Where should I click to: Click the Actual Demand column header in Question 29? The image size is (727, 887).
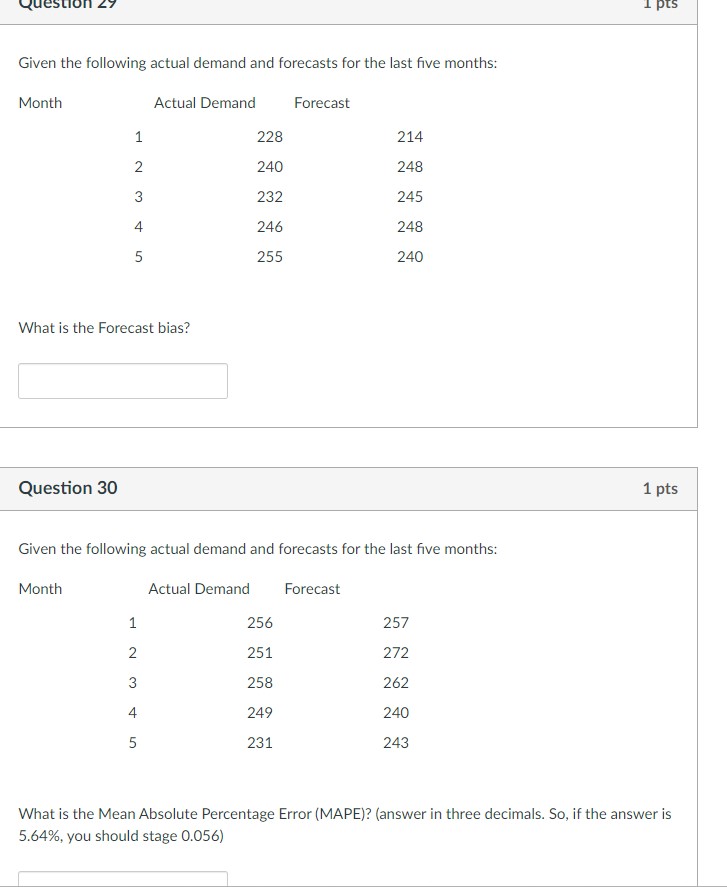205,102
